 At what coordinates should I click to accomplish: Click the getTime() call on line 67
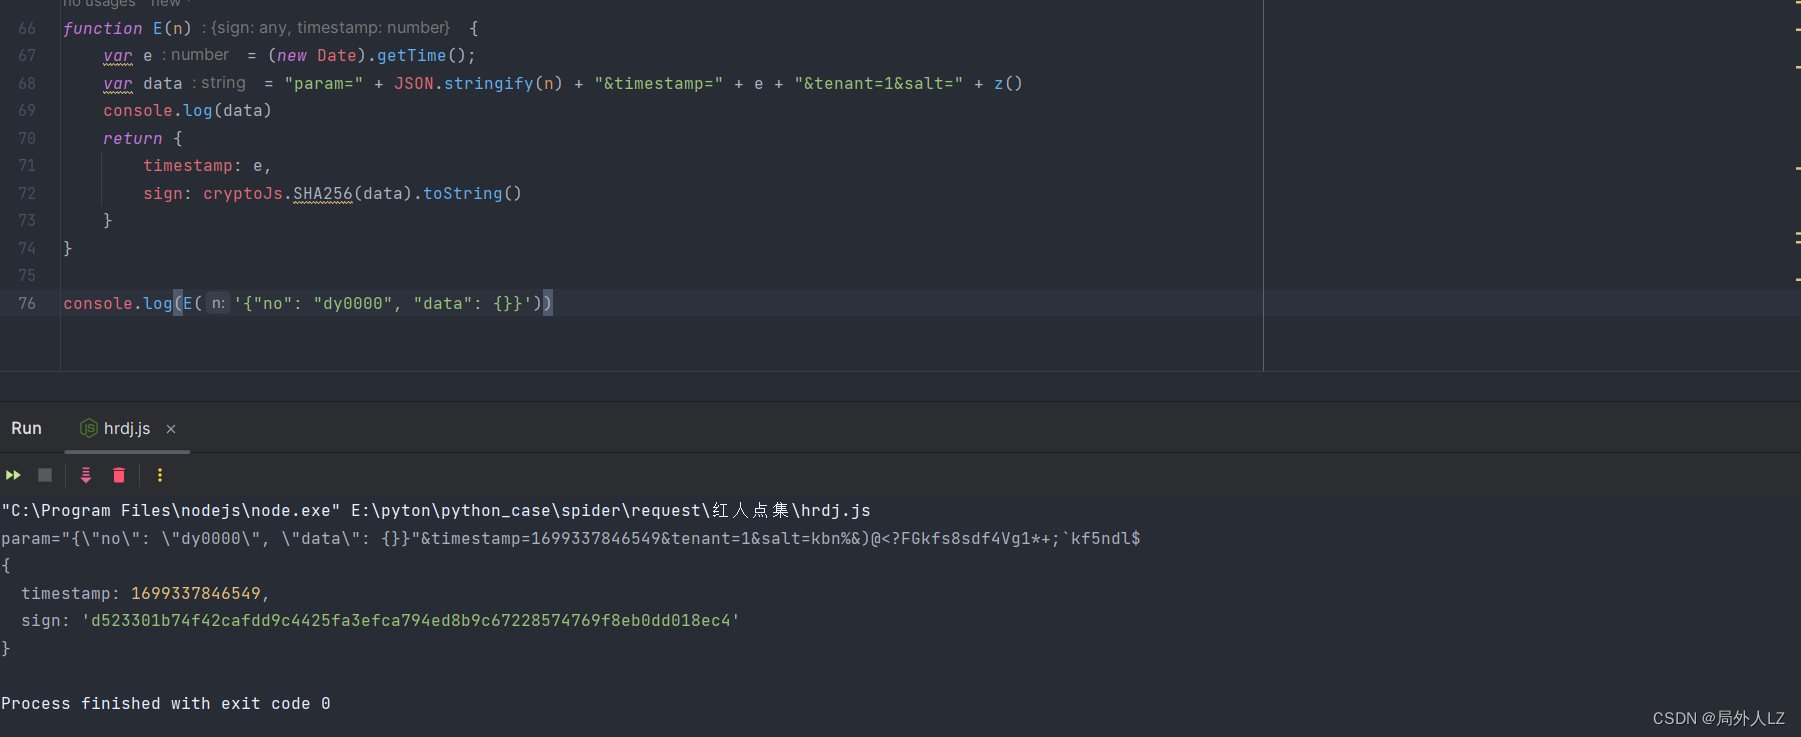click(421, 56)
